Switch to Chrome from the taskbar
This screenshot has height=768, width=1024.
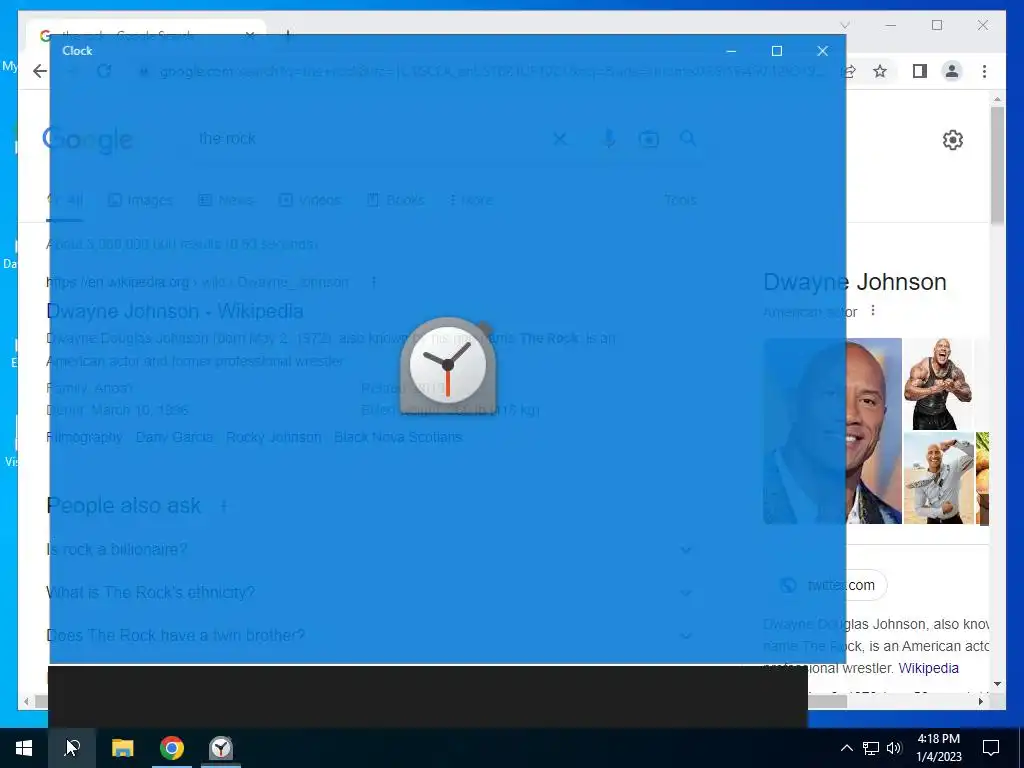pos(172,748)
